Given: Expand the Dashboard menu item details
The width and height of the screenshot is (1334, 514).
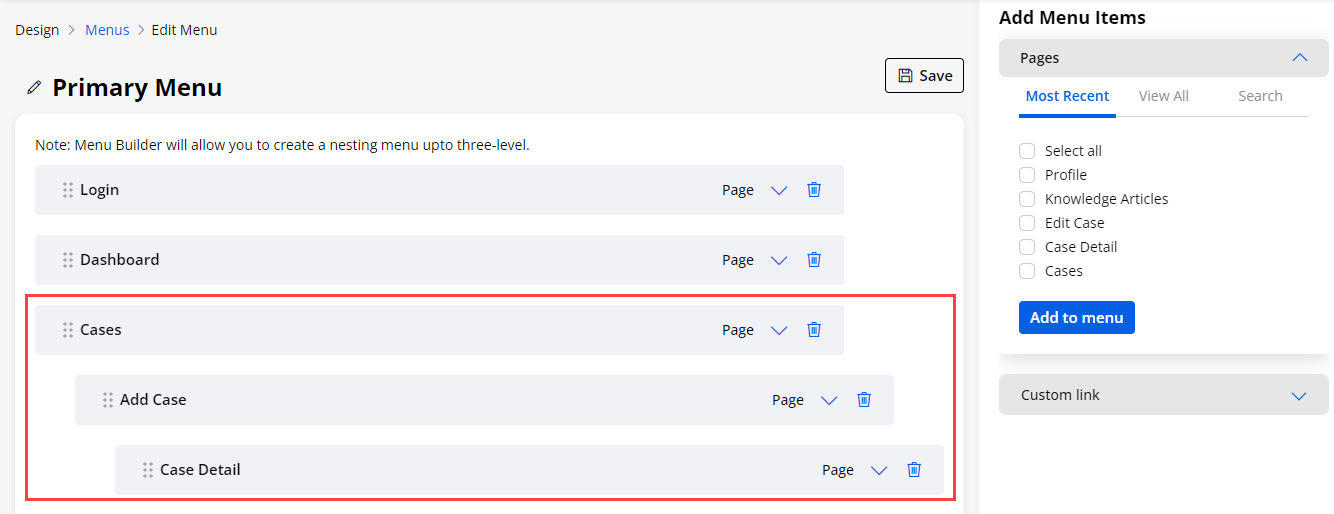Looking at the screenshot, I should pos(779,260).
